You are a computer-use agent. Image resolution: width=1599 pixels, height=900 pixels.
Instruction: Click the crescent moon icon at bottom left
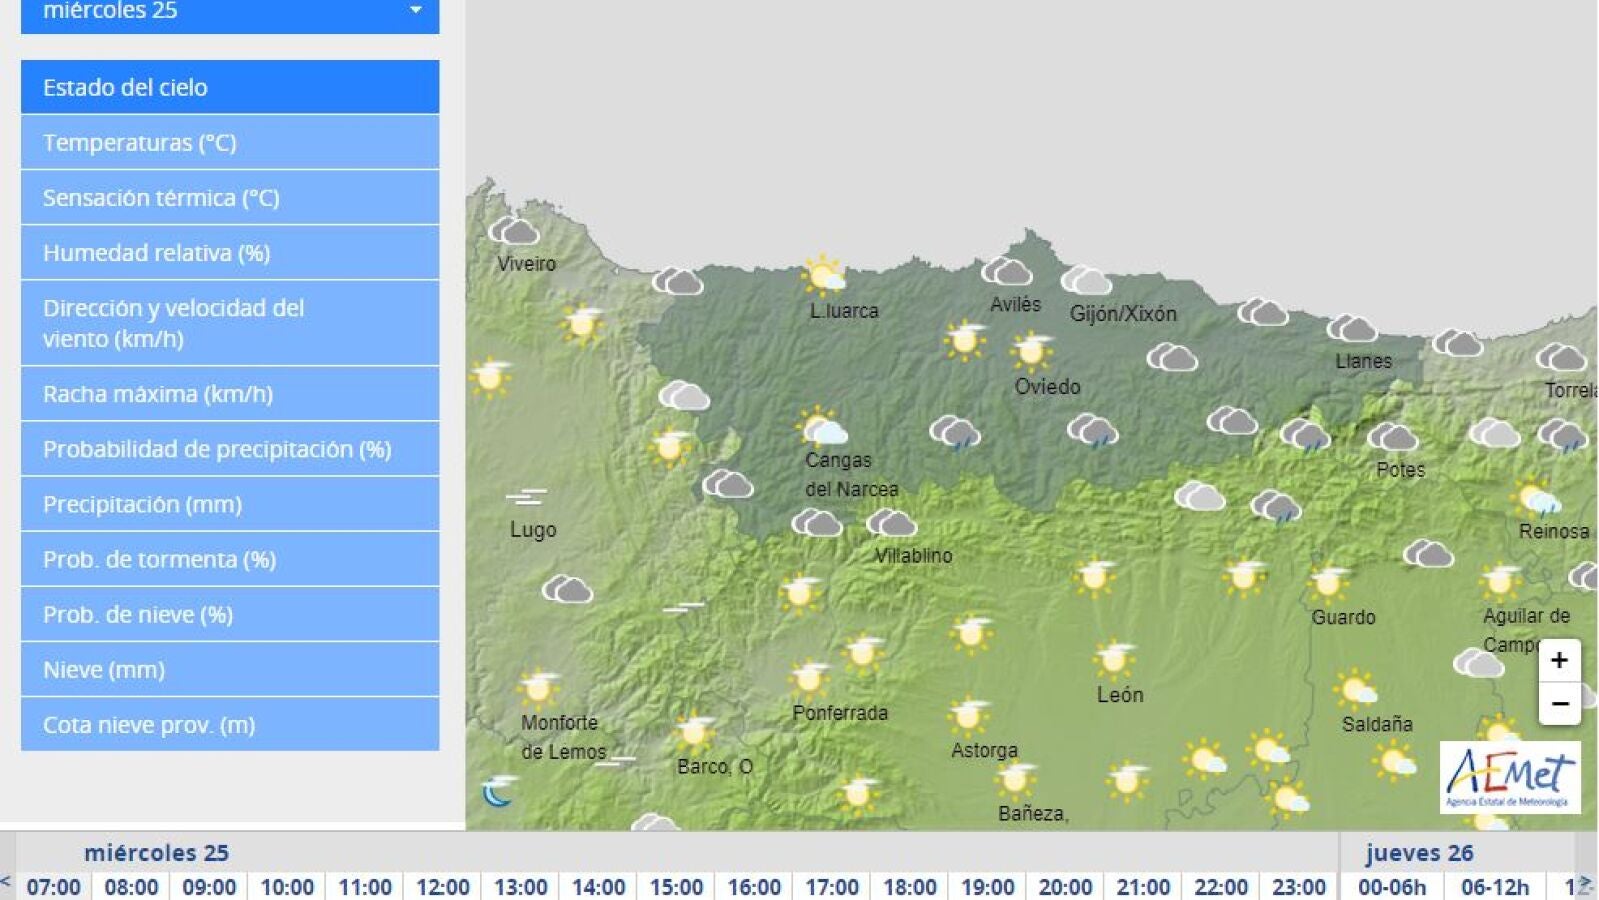tap(497, 791)
